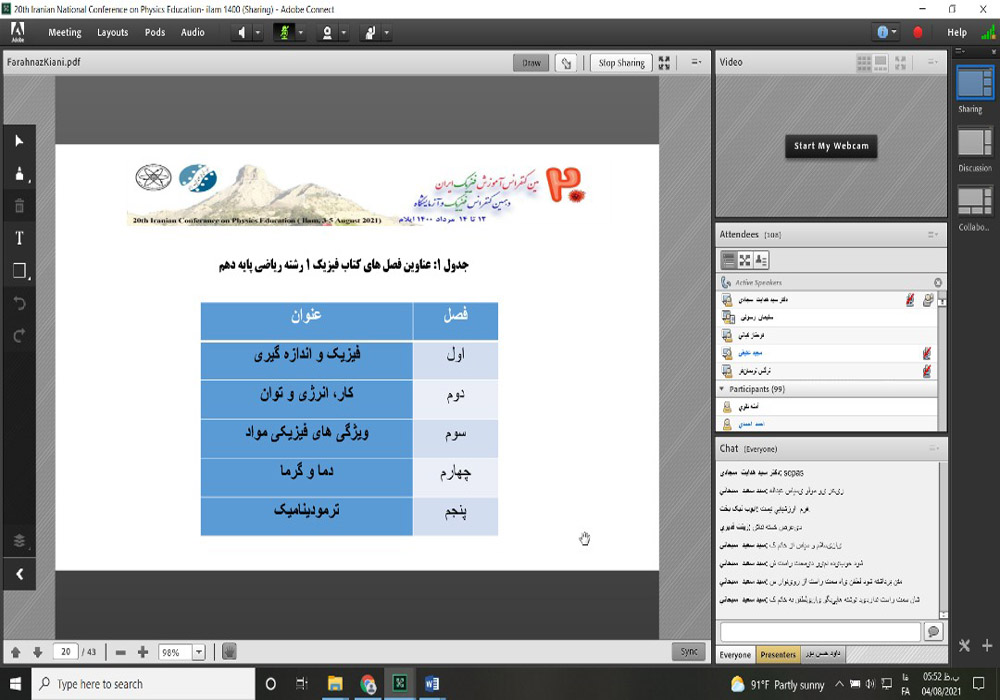The image size is (1000, 700).
Task: Click the Stop Sharing button
Action: coord(621,62)
